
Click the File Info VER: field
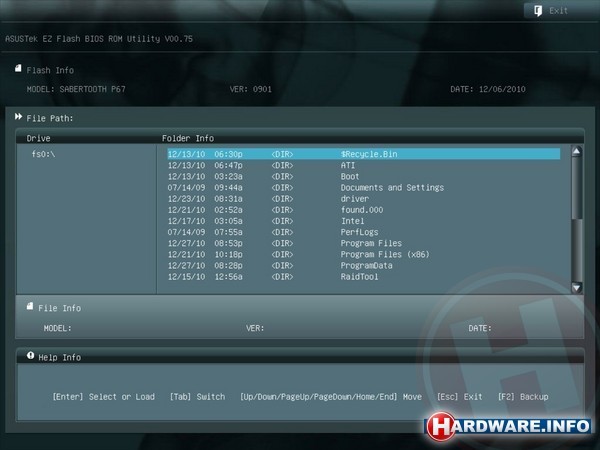[x=255, y=328]
